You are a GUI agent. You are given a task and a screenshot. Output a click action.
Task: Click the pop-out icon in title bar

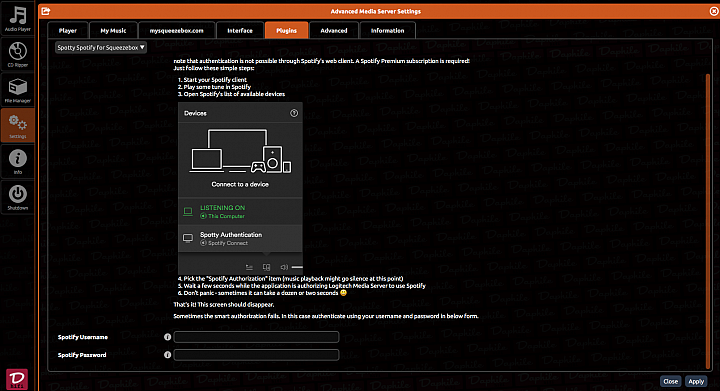point(45,11)
